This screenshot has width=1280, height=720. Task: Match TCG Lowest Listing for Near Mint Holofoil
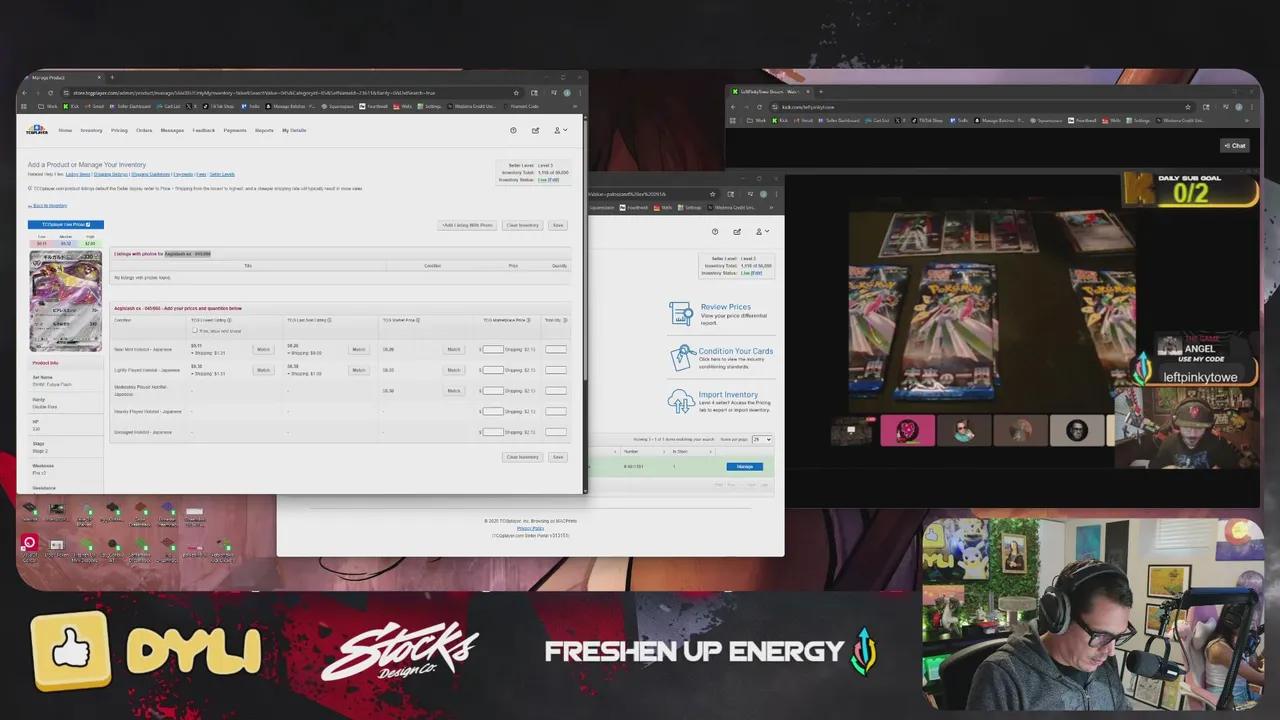point(263,349)
